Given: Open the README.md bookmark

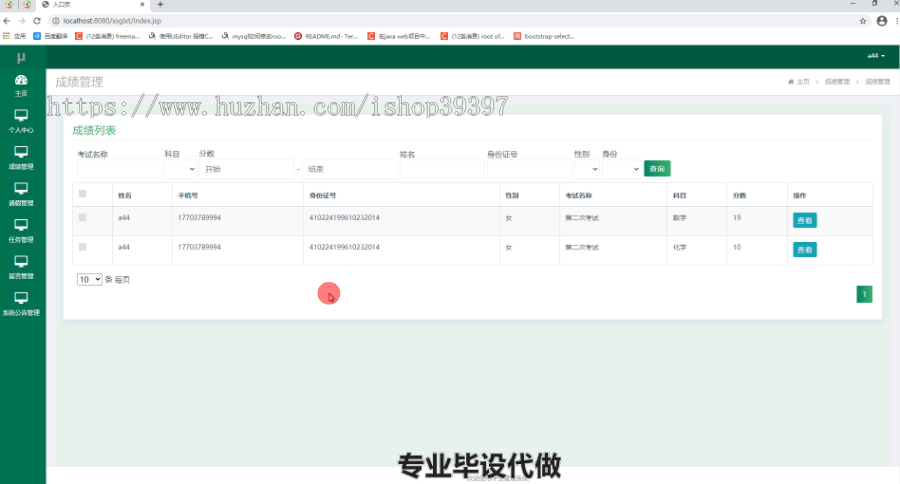Looking at the screenshot, I should pos(327,36).
